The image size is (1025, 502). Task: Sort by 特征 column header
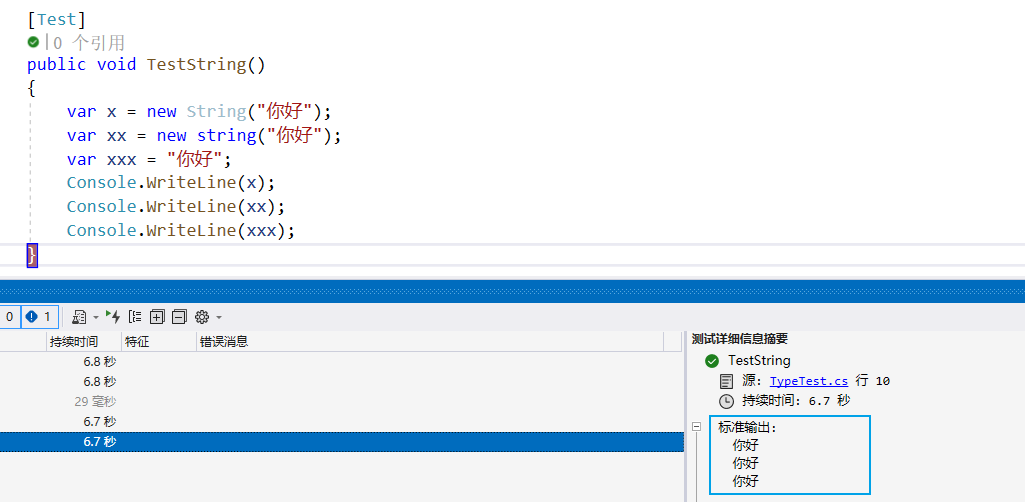[x=159, y=341]
